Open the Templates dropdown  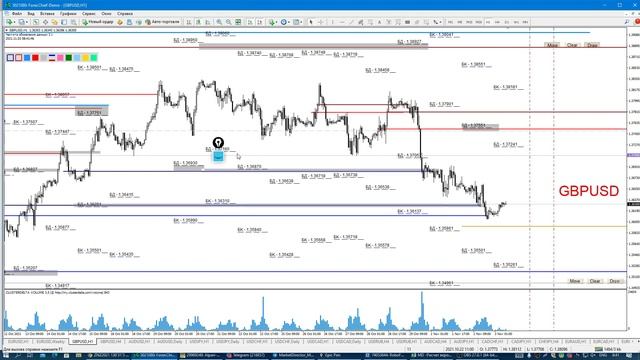(298, 22)
